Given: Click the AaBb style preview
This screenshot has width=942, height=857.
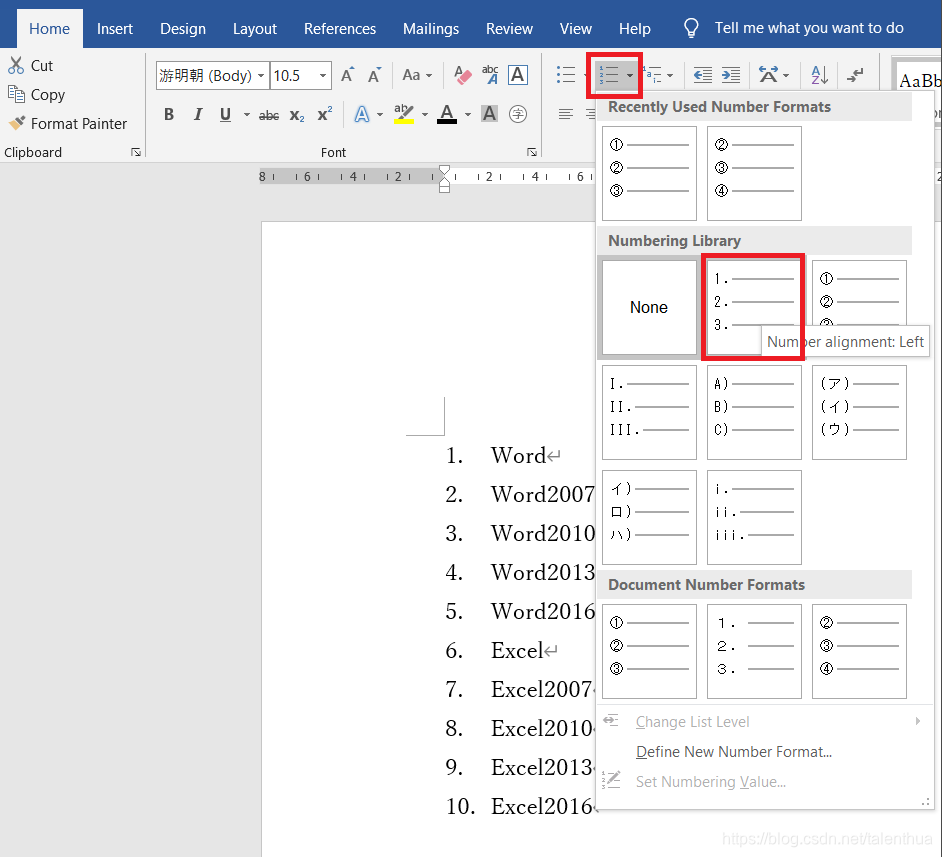Looking at the screenshot, I should pyautogui.click(x=917, y=80).
